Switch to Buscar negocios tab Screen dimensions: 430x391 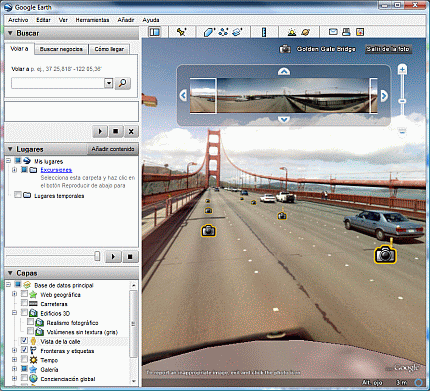click(61, 49)
